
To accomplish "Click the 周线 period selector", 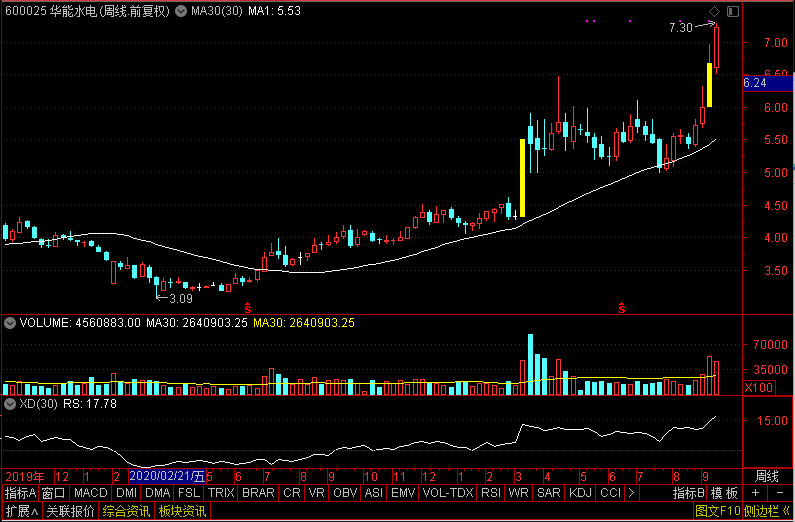I will [767, 476].
